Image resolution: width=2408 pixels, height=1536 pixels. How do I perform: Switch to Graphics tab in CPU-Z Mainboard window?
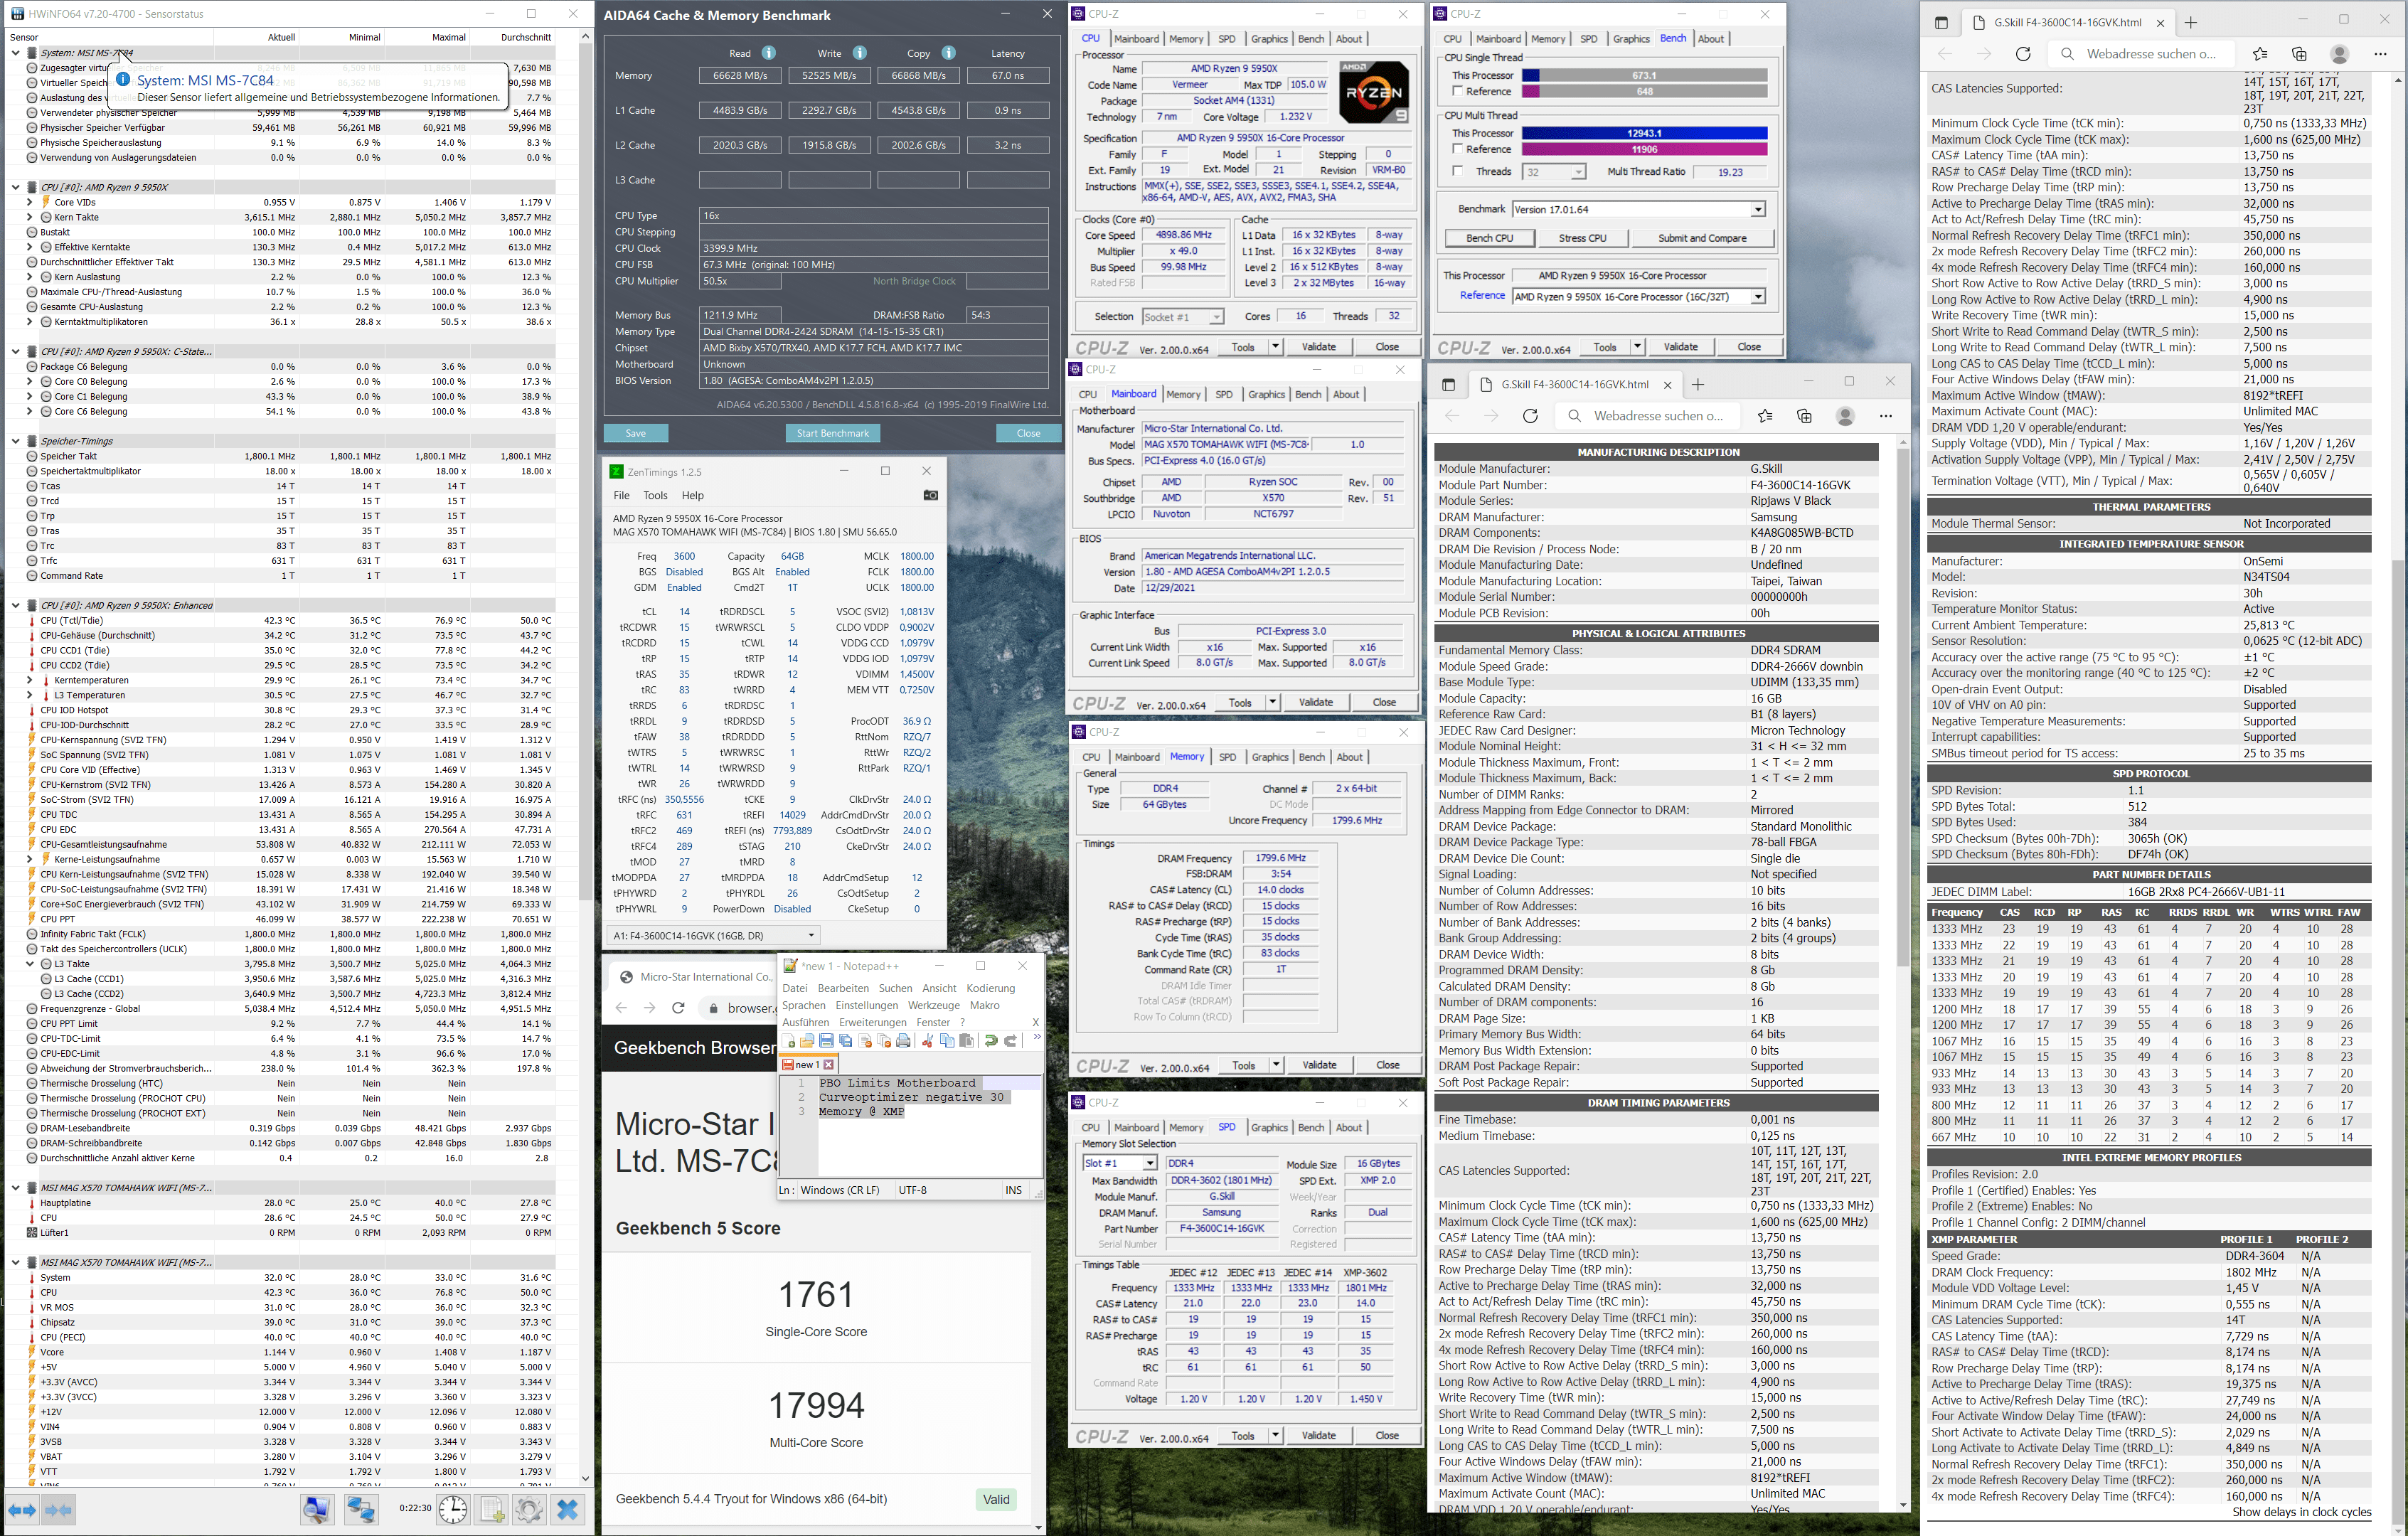1266,395
